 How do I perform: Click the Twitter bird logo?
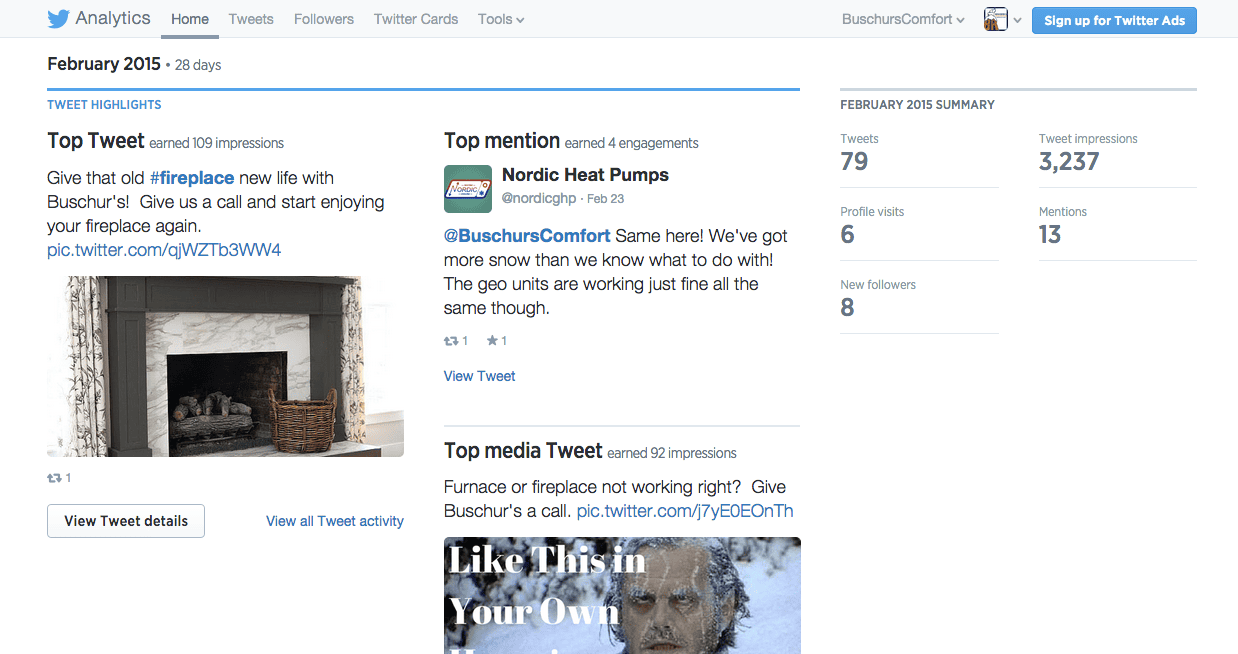[x=58, y=19]
